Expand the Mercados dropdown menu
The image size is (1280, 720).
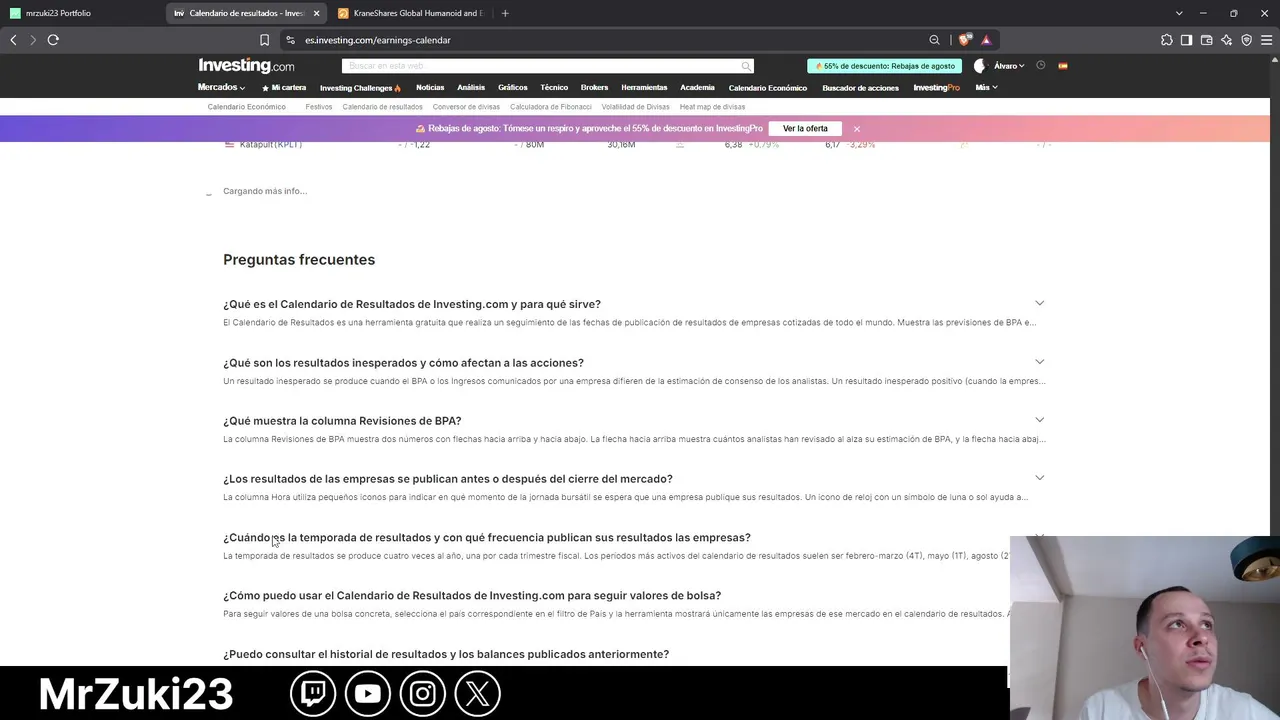pos(221,87)
